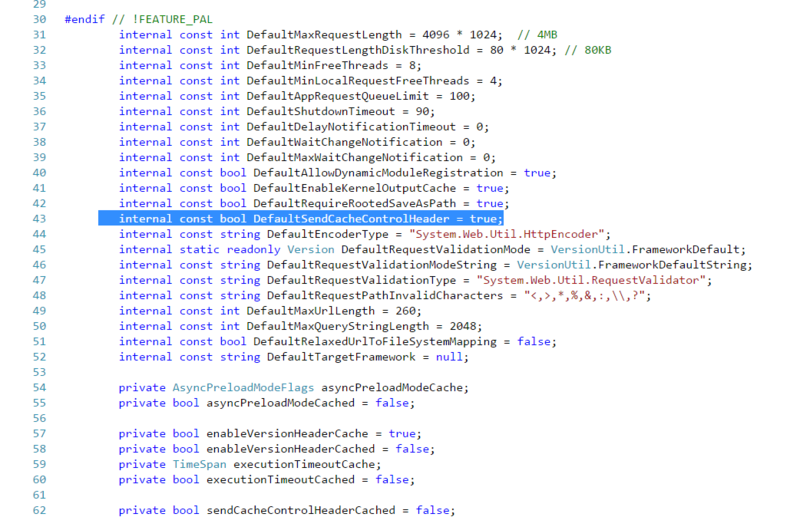Screen dimensions: 800x517
Task: Click enableVersionHeaderCache on line 57
Action: 287,433
